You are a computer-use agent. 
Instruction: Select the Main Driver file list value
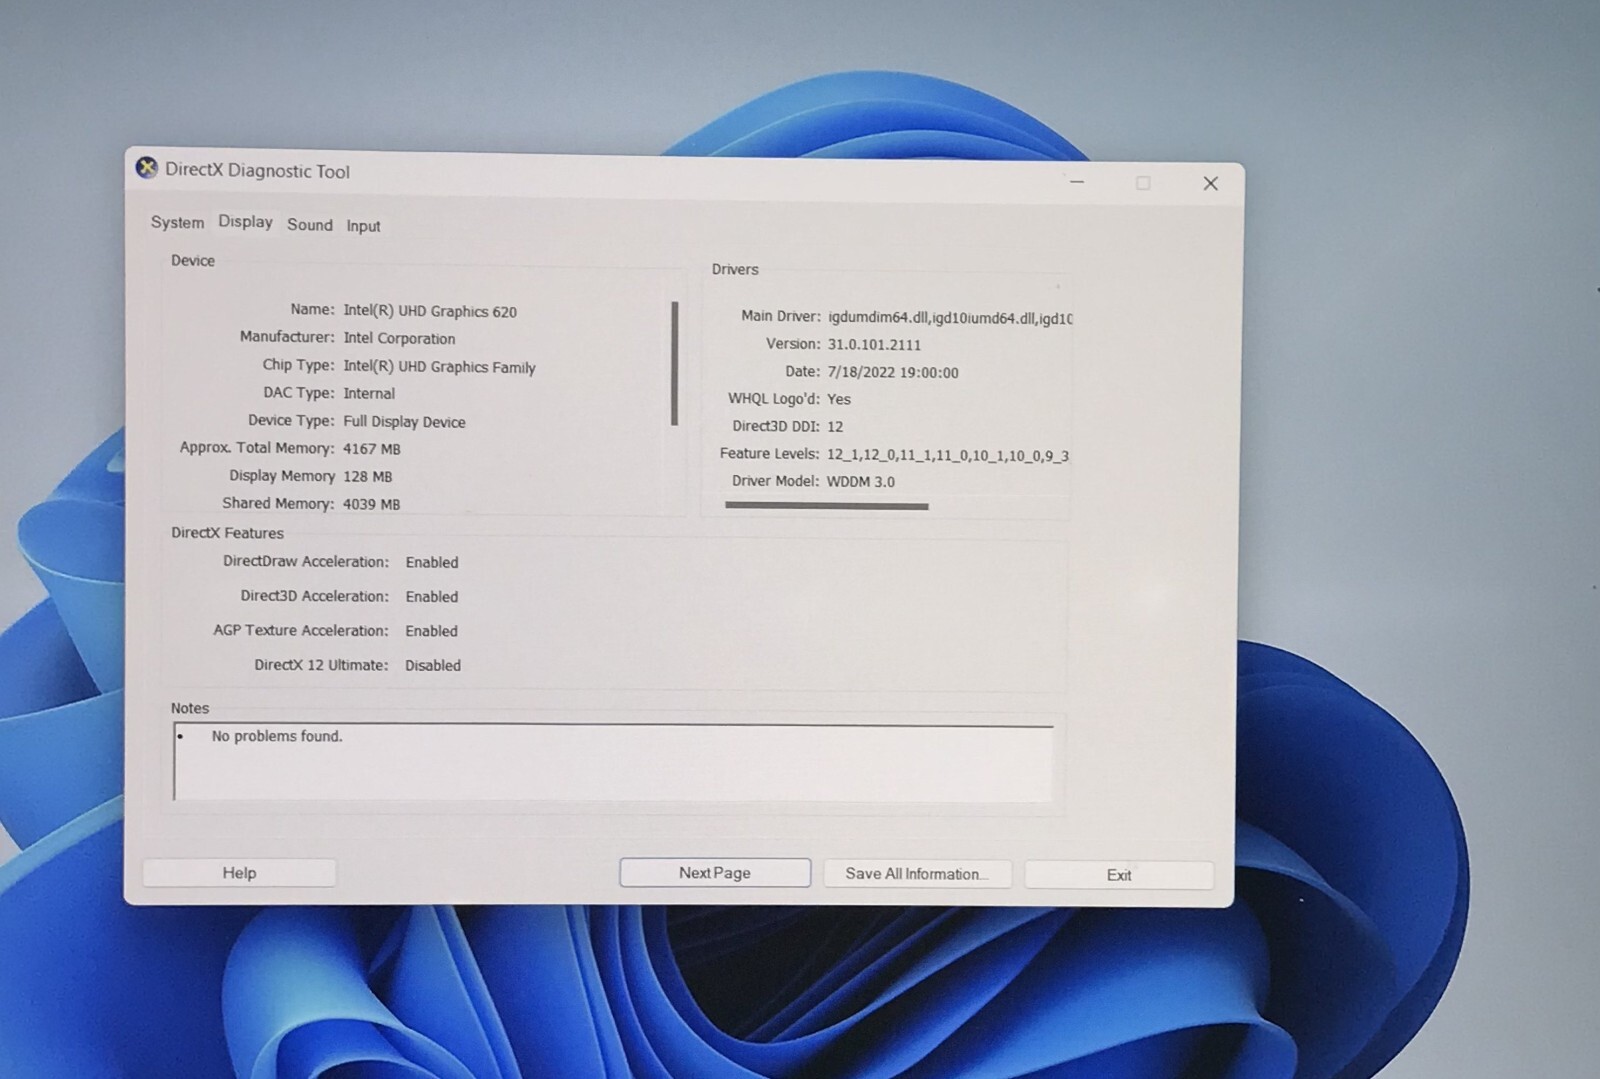950,318
